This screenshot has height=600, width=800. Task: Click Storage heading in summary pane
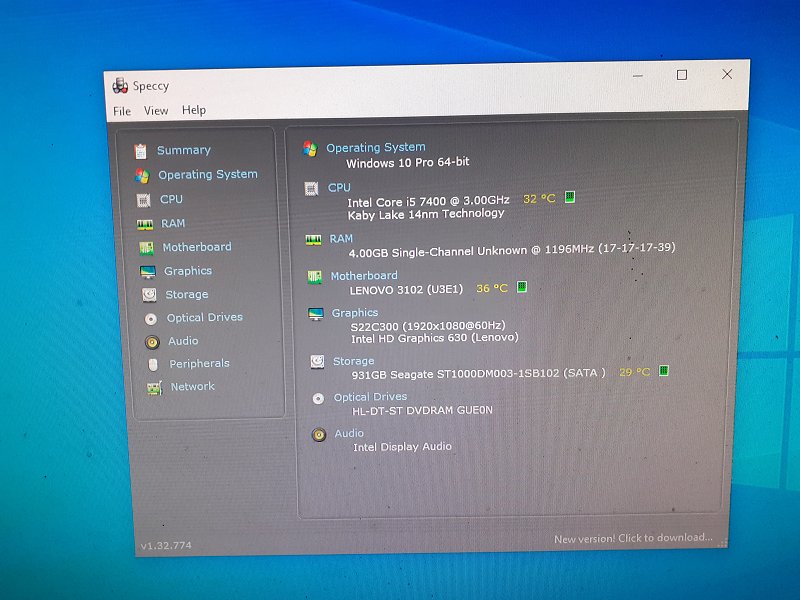point(354,361)
